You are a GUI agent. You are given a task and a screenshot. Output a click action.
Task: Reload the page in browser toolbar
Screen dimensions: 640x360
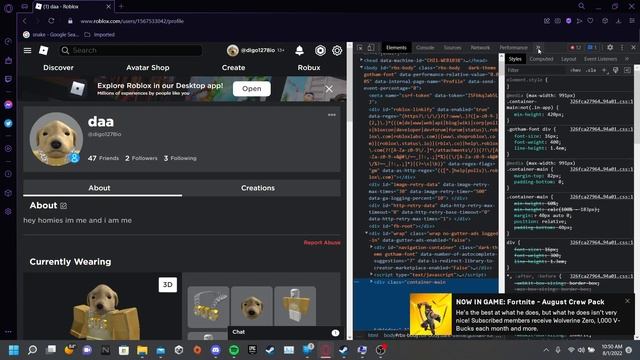(x=51, y=21)
